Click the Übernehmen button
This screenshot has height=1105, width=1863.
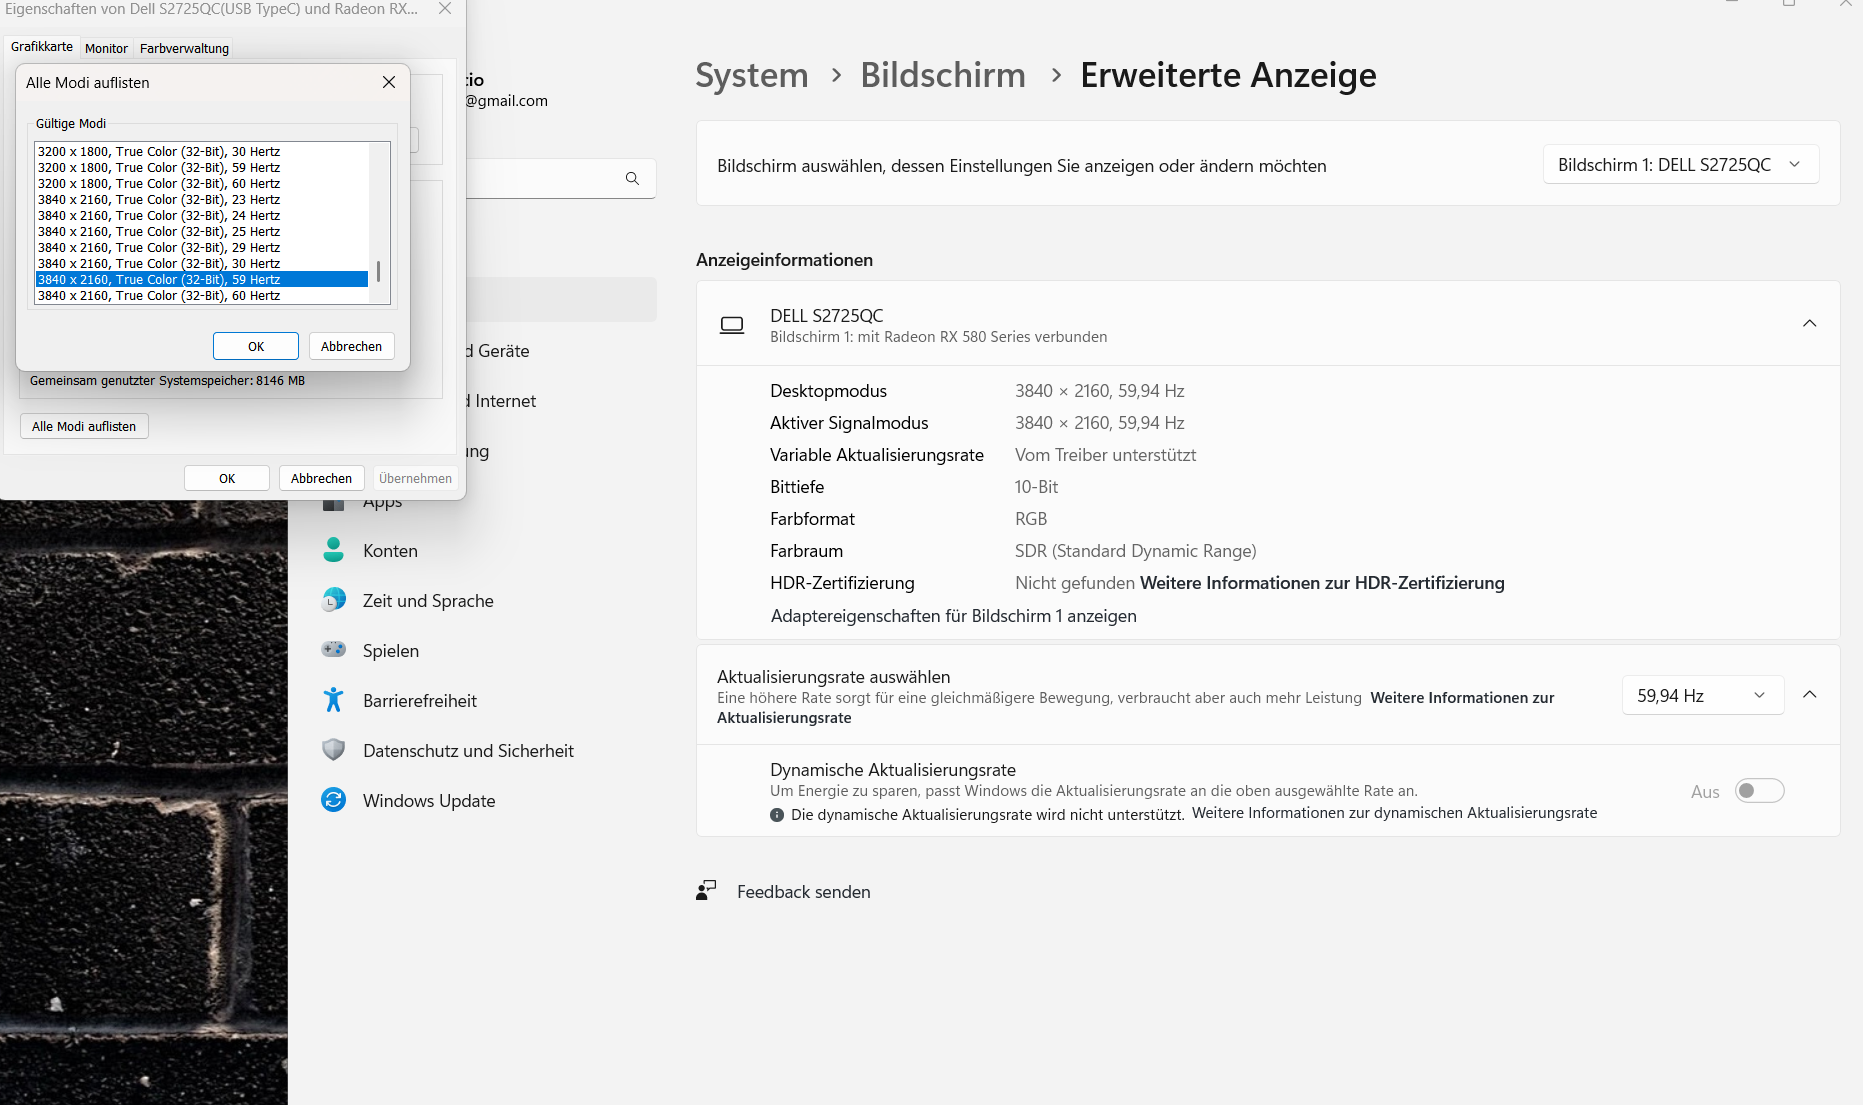click(x=415, y=478)
